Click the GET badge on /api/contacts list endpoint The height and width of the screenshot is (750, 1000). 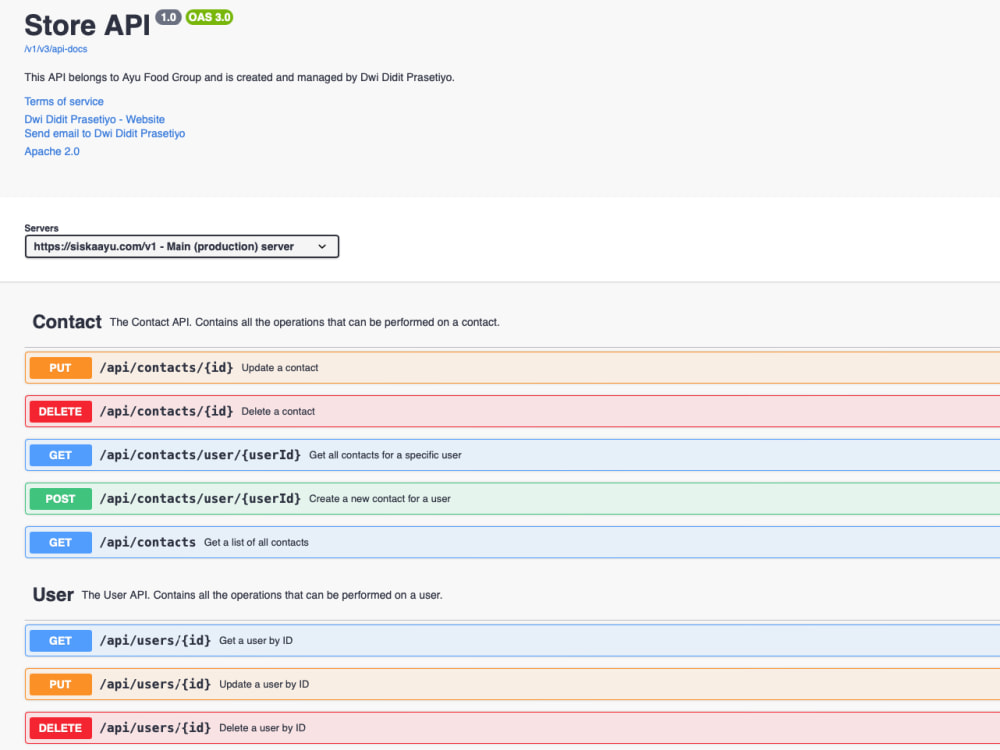point(59,542)
